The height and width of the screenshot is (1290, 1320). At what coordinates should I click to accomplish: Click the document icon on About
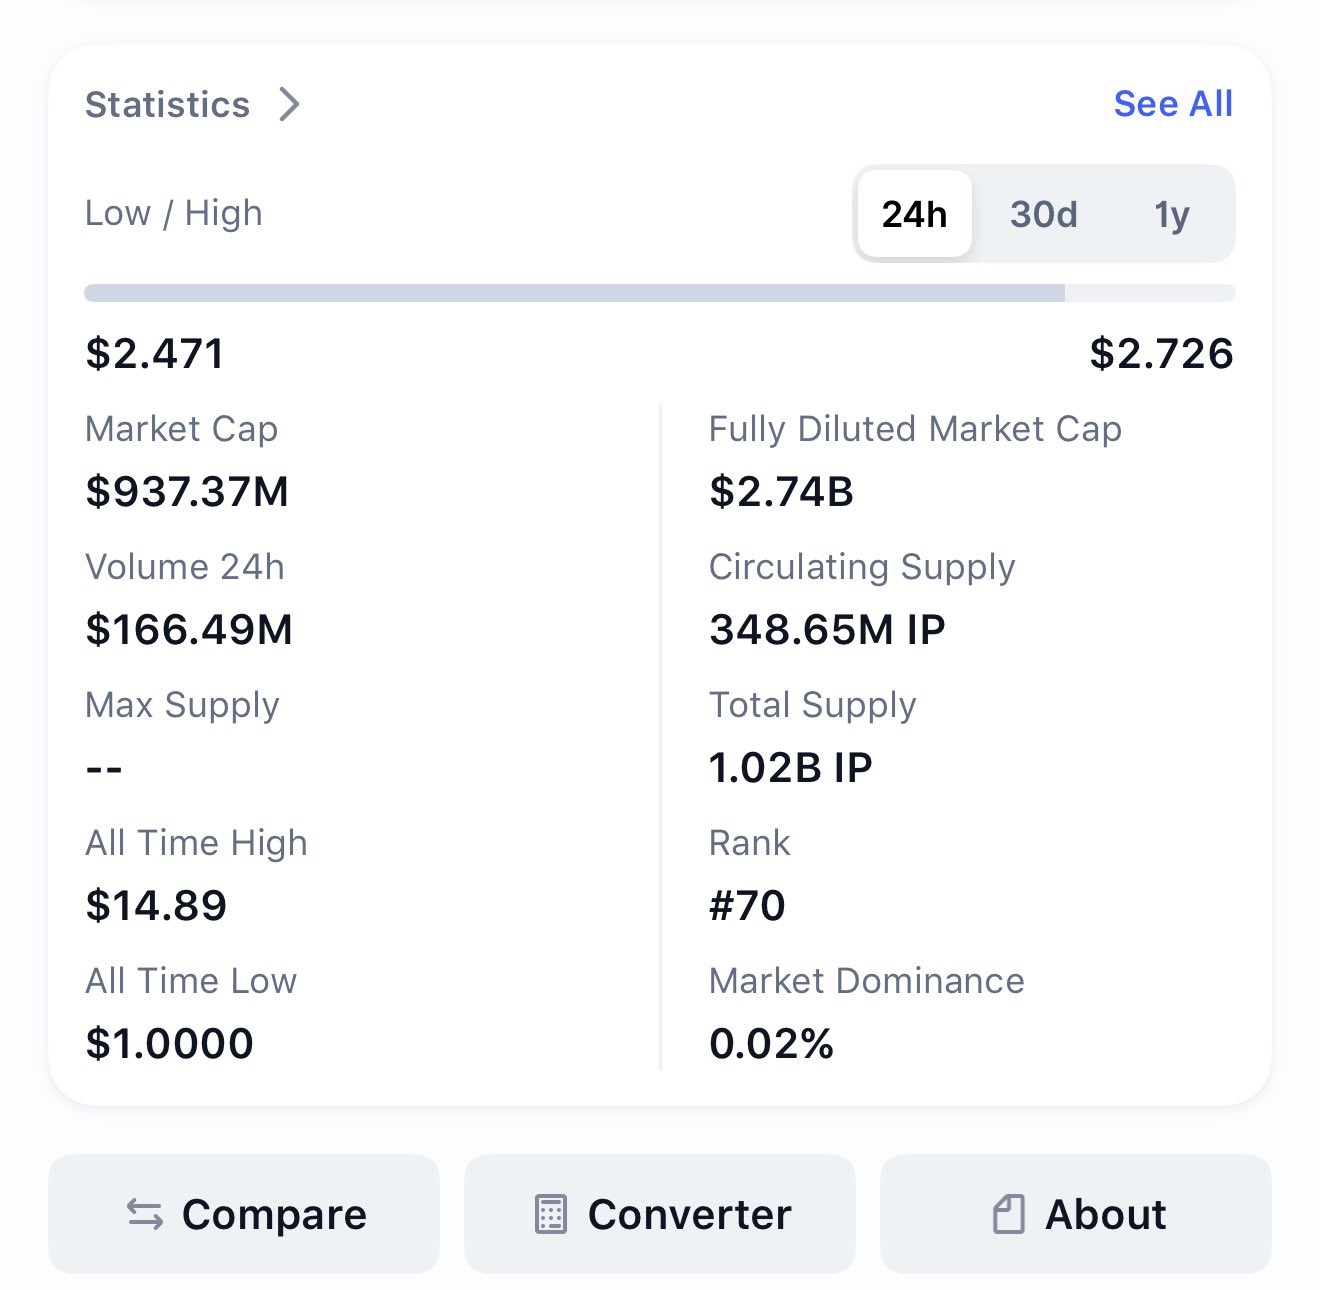pos(1009,1215)
